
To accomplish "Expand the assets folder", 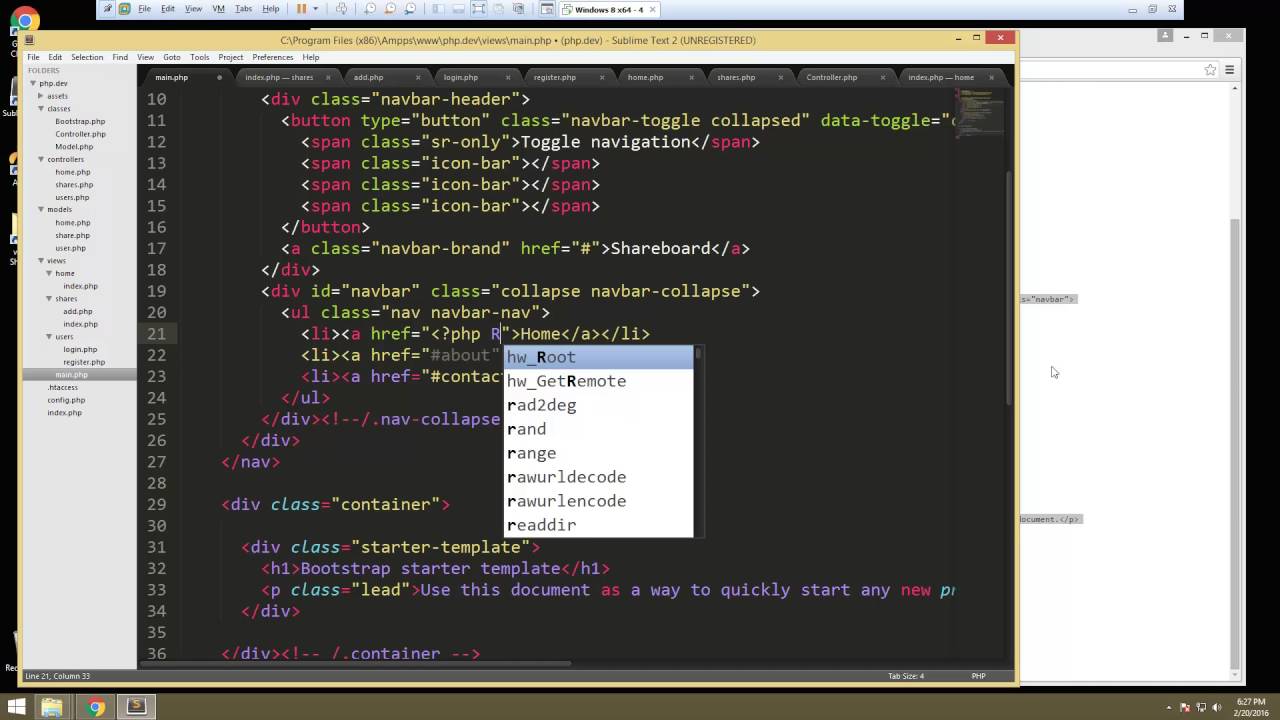I will [x=40, y=96].
